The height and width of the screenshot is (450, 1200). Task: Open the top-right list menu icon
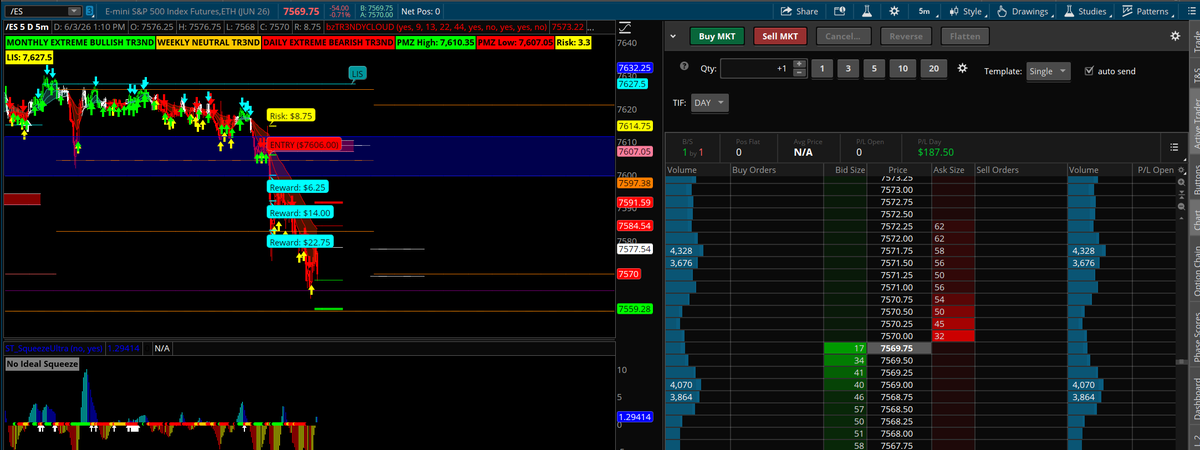[x=1190, y=11]
